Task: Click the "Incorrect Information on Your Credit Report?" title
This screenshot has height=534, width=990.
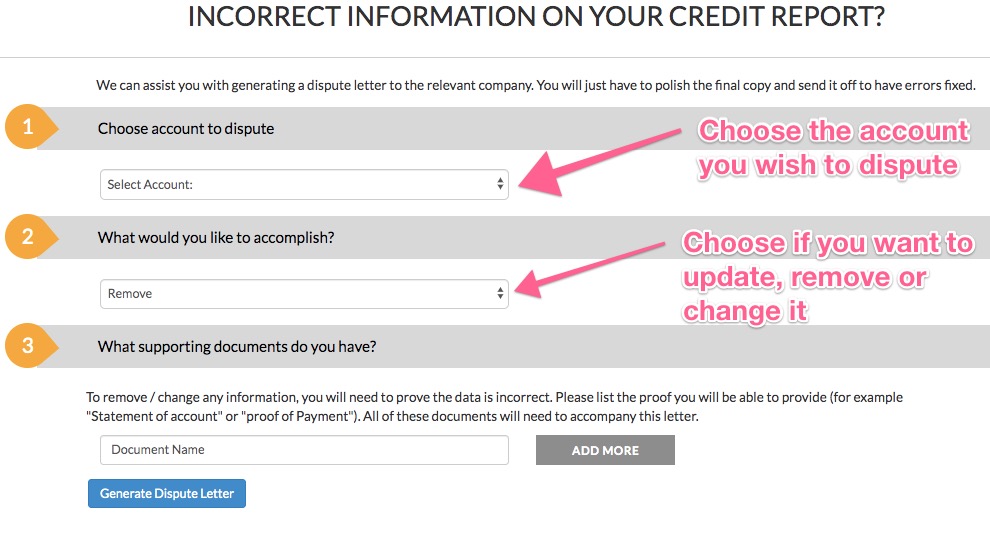Action: pyautogui.click(x=536, y=17)
